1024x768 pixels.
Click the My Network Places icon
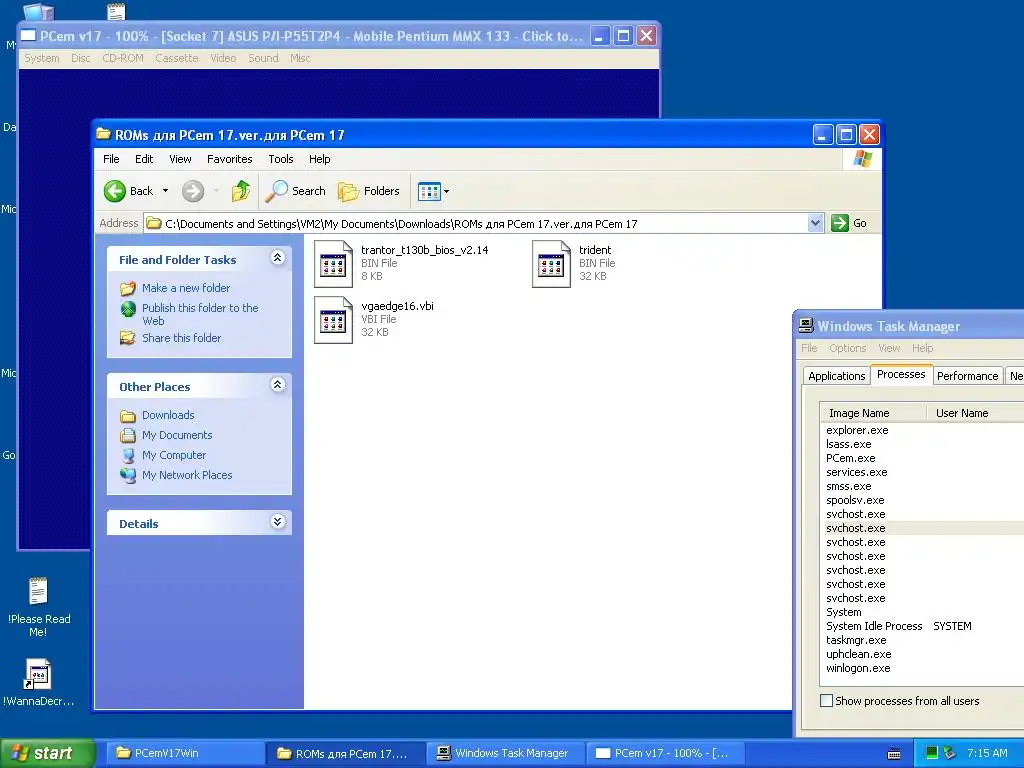coord(128,475)
